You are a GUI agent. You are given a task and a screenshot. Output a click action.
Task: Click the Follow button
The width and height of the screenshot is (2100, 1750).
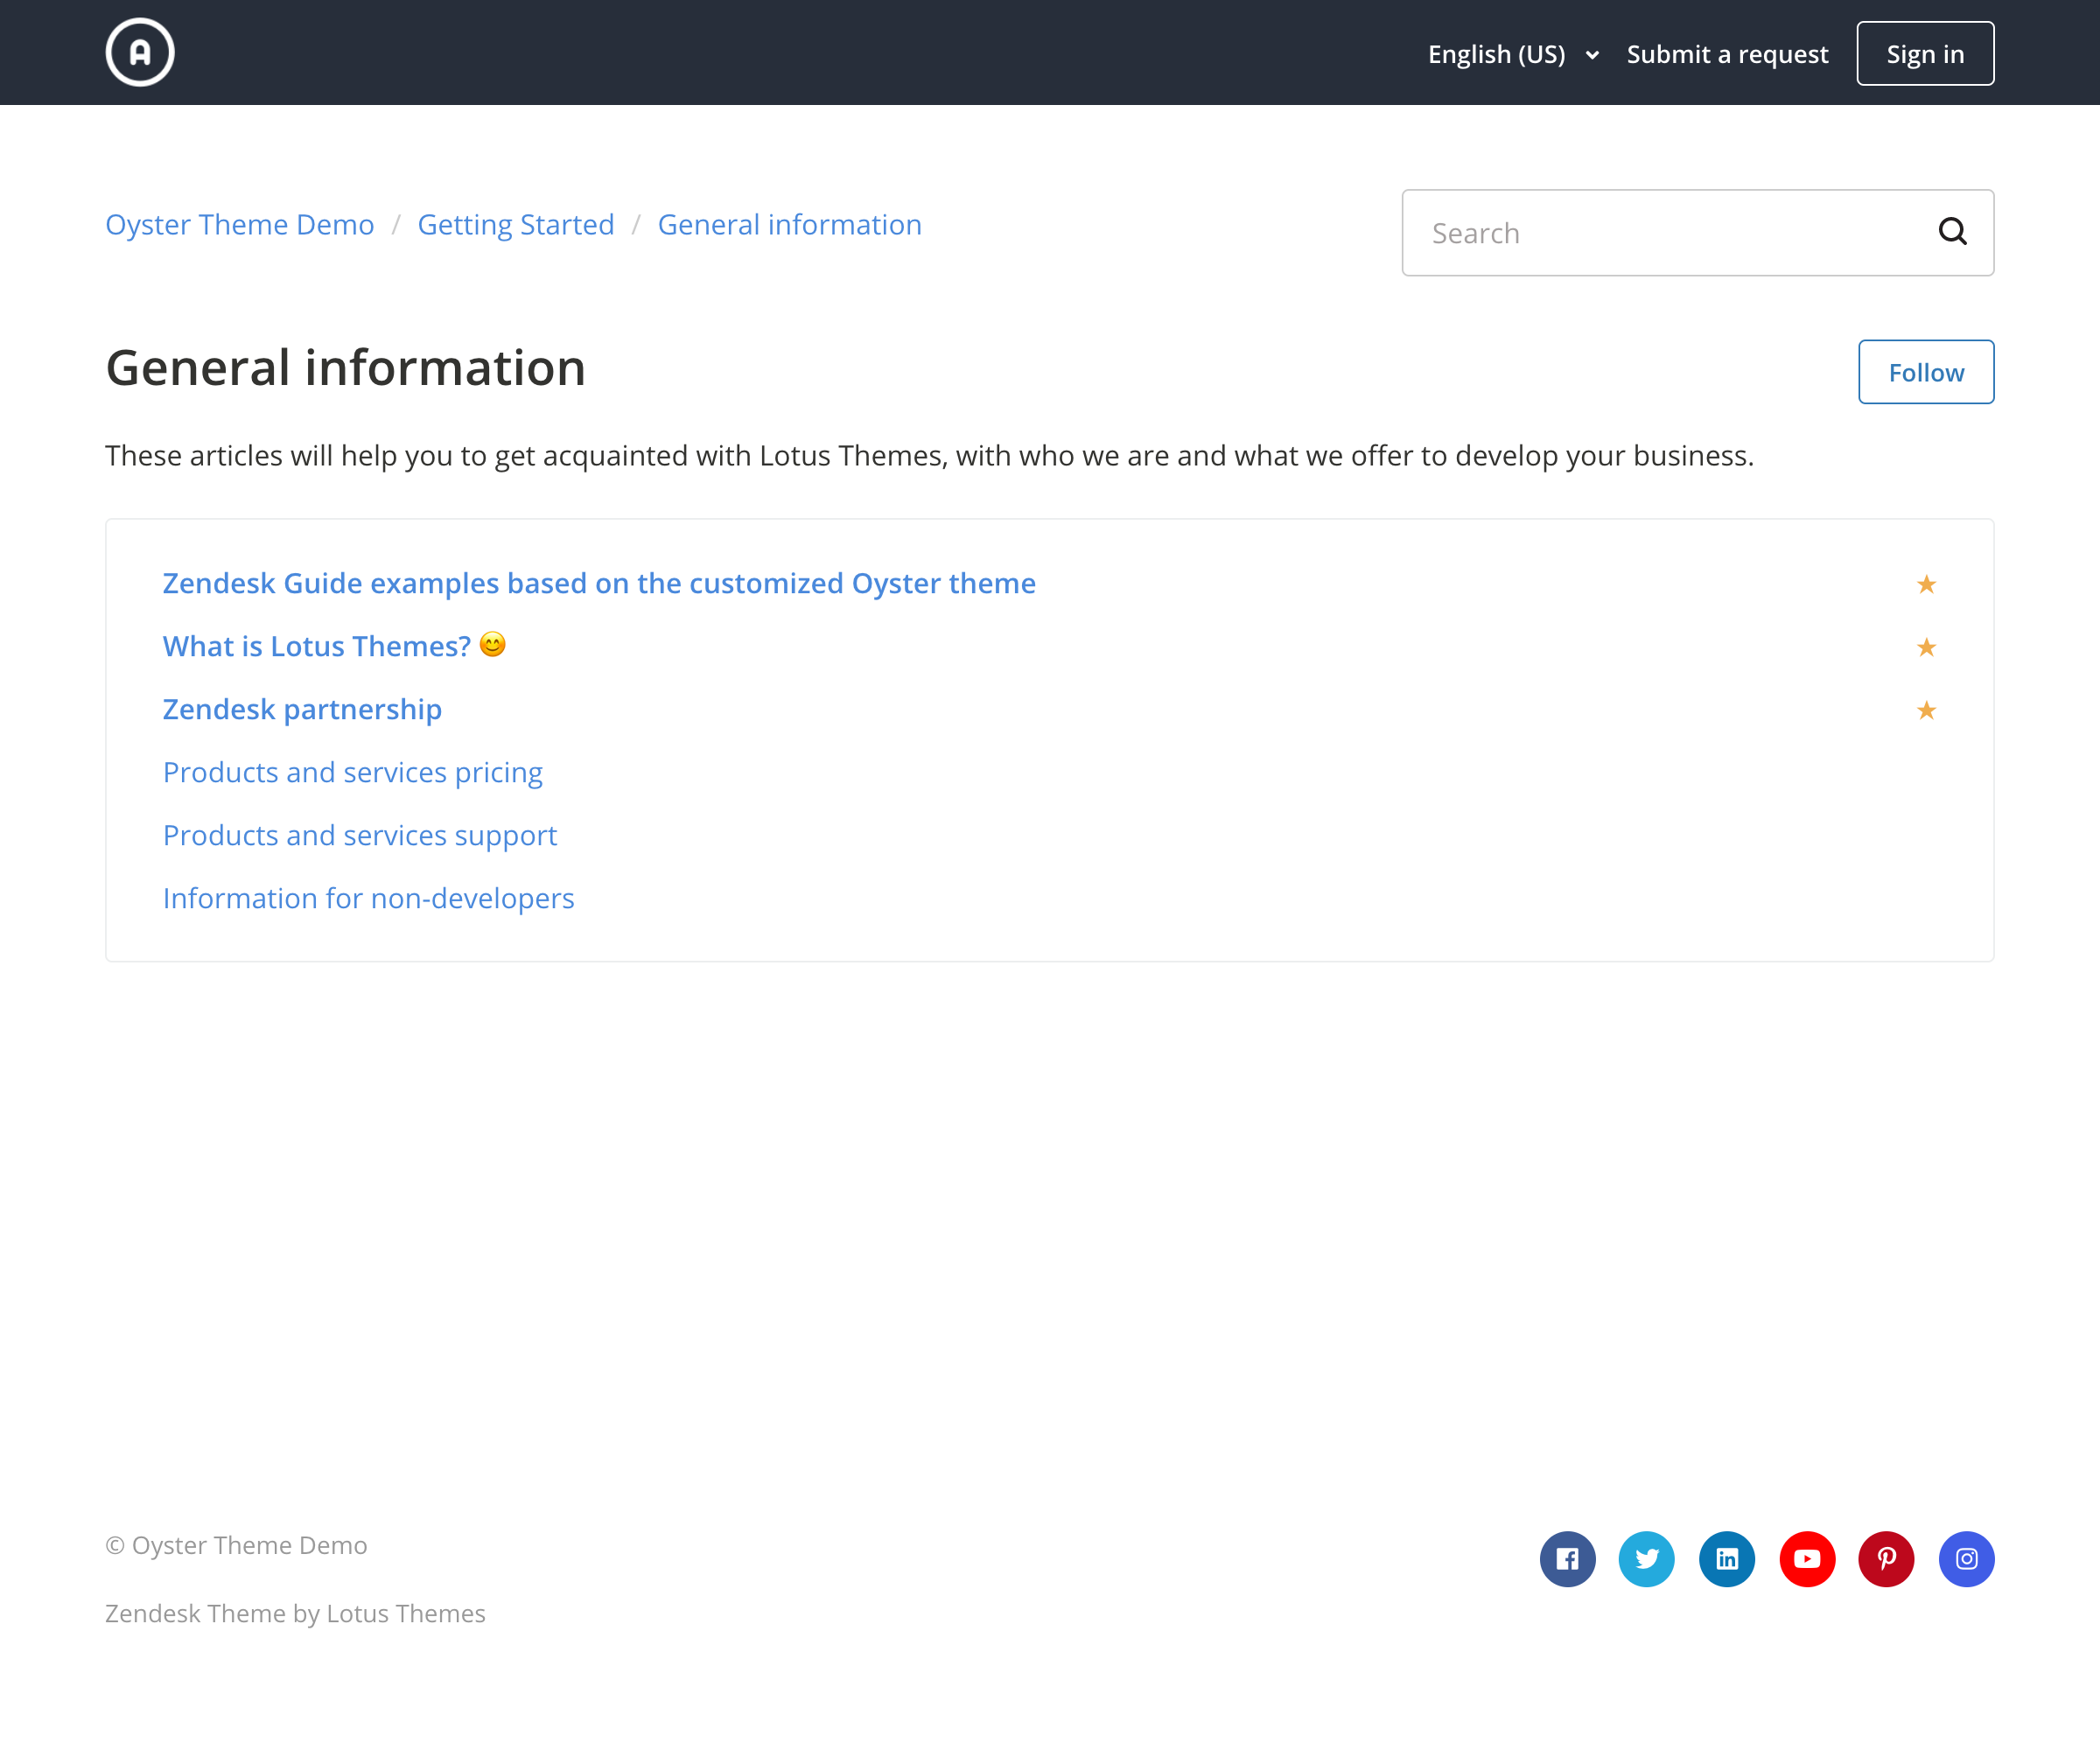pos(1925,372)
